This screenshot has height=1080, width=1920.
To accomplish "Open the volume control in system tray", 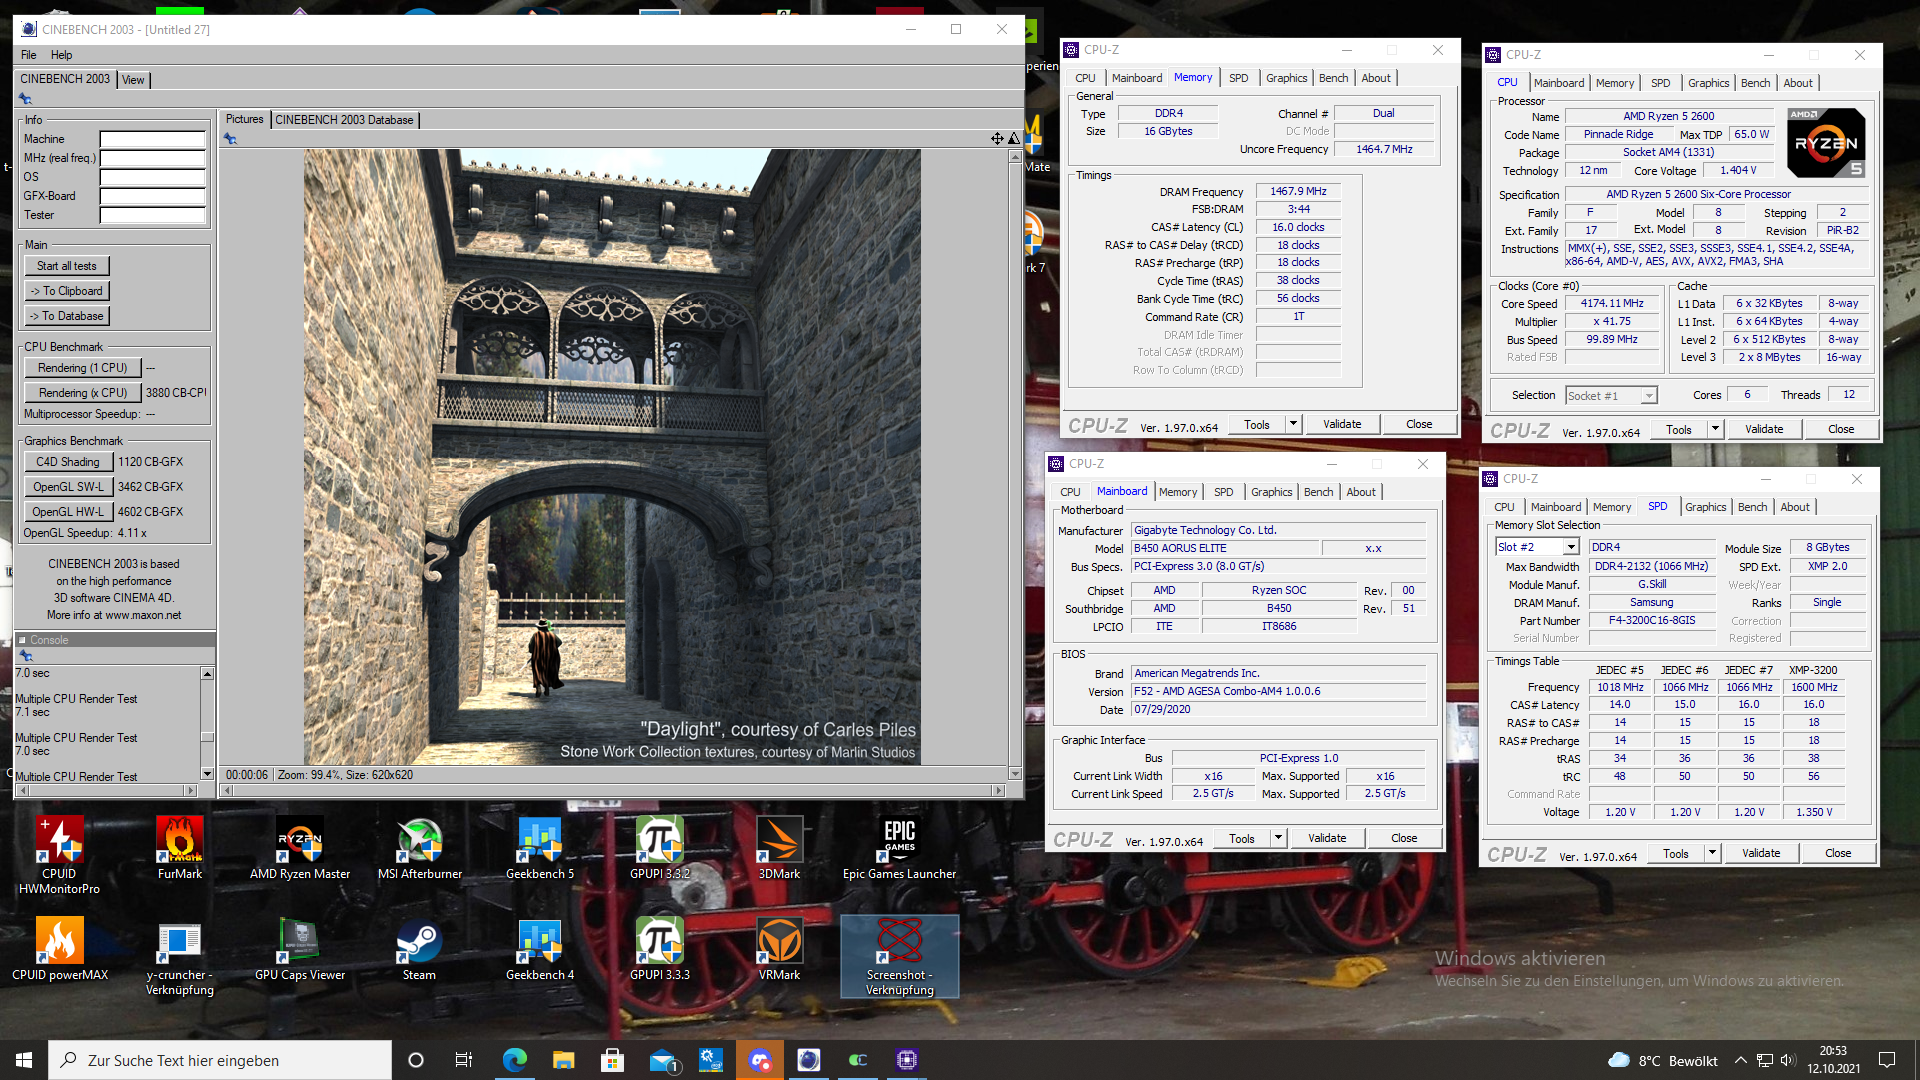I will pos(1788,1060).
